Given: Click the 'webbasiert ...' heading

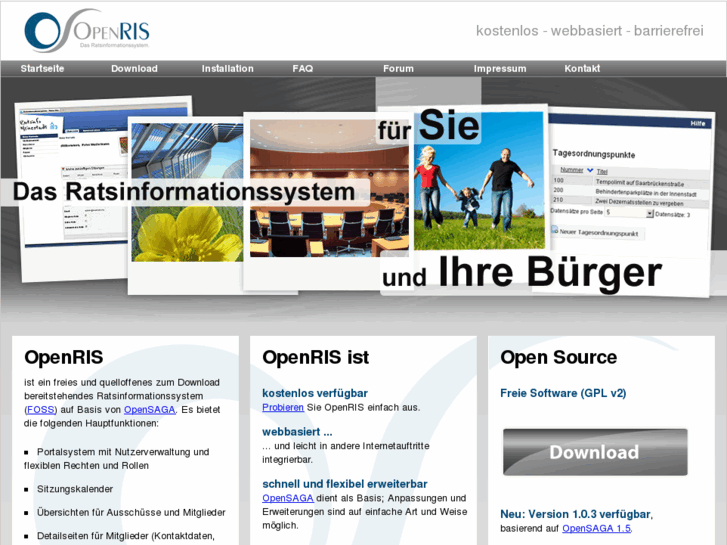Looking at the screenshot, I should (297, 432).
